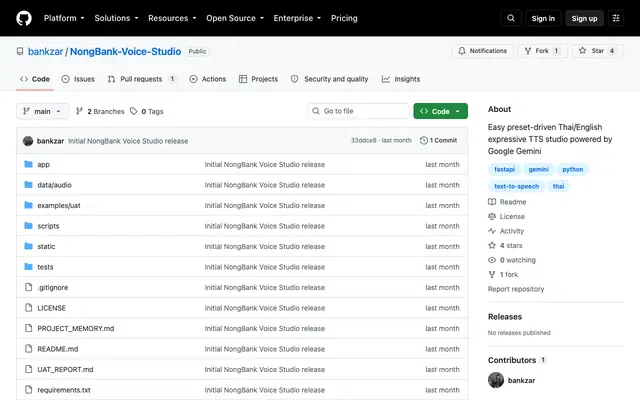
Task: Open the main branch selector dropdown
Action: [x=42, y=111]
